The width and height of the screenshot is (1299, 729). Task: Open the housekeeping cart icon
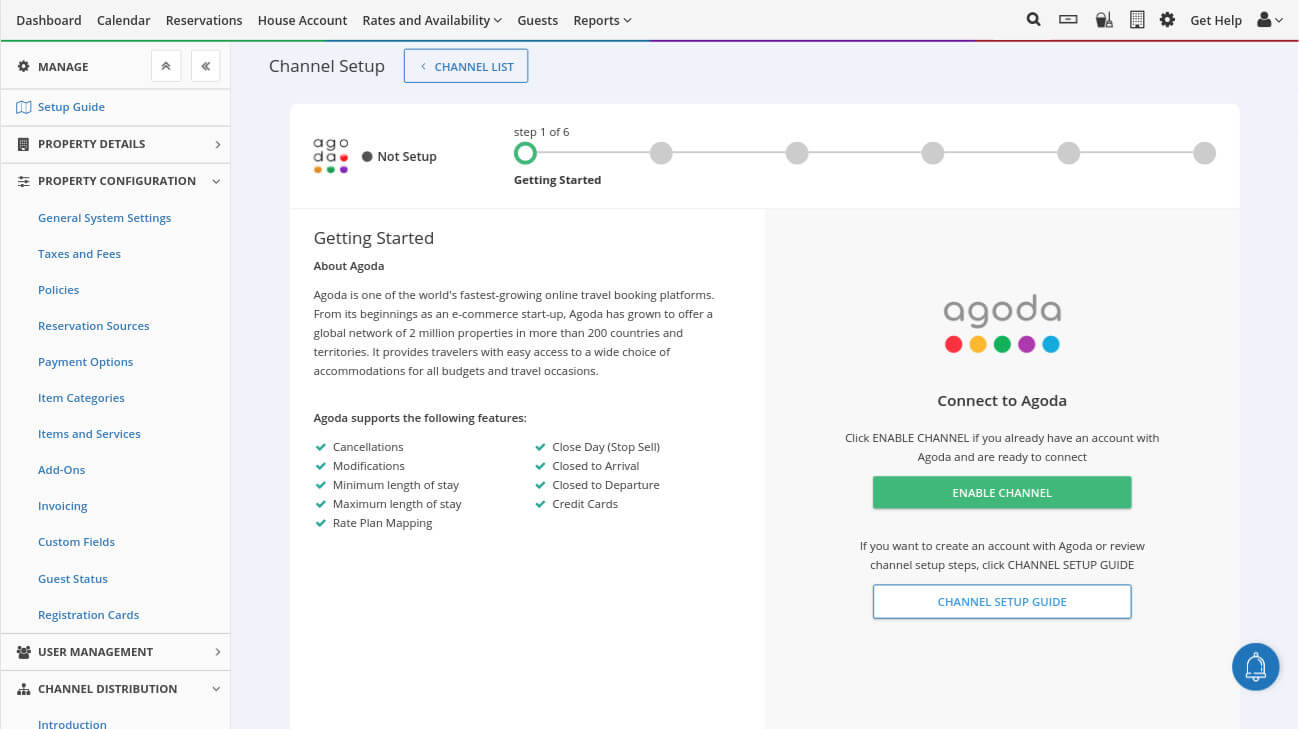point(1104,19)
